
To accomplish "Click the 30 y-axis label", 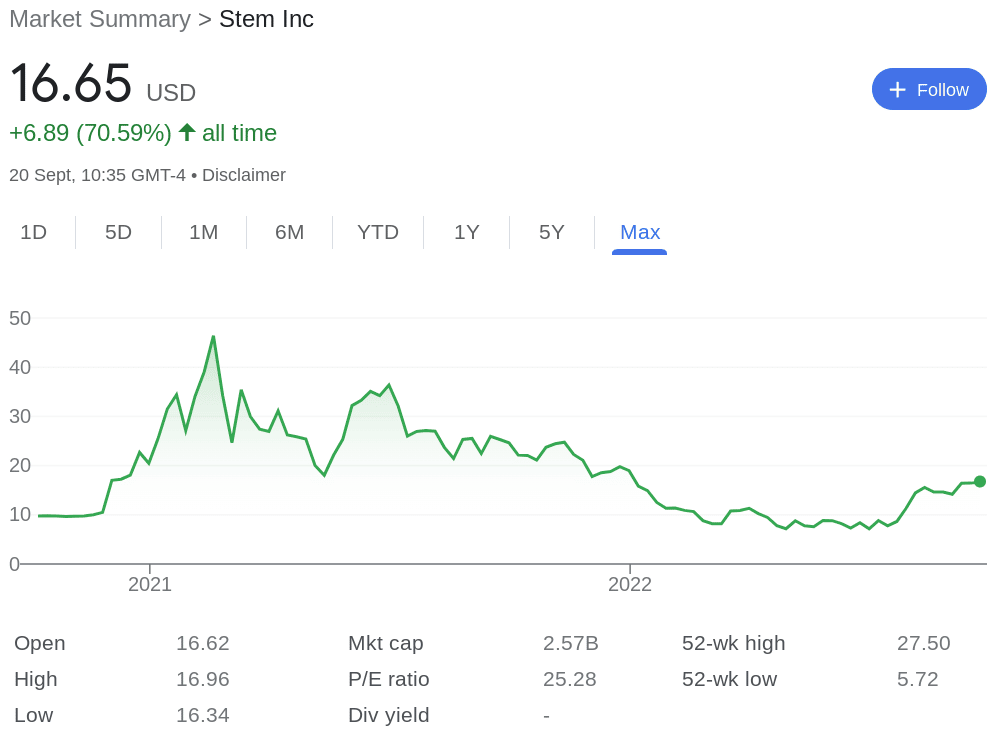I will tap(20, 416).
